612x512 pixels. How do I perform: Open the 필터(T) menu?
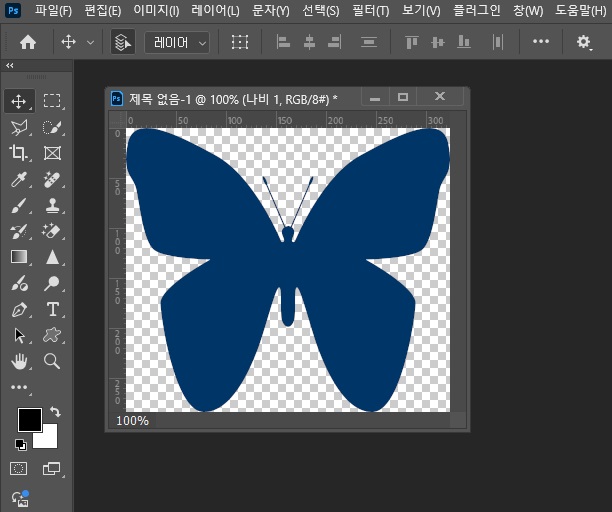click(x=370, y=11)
